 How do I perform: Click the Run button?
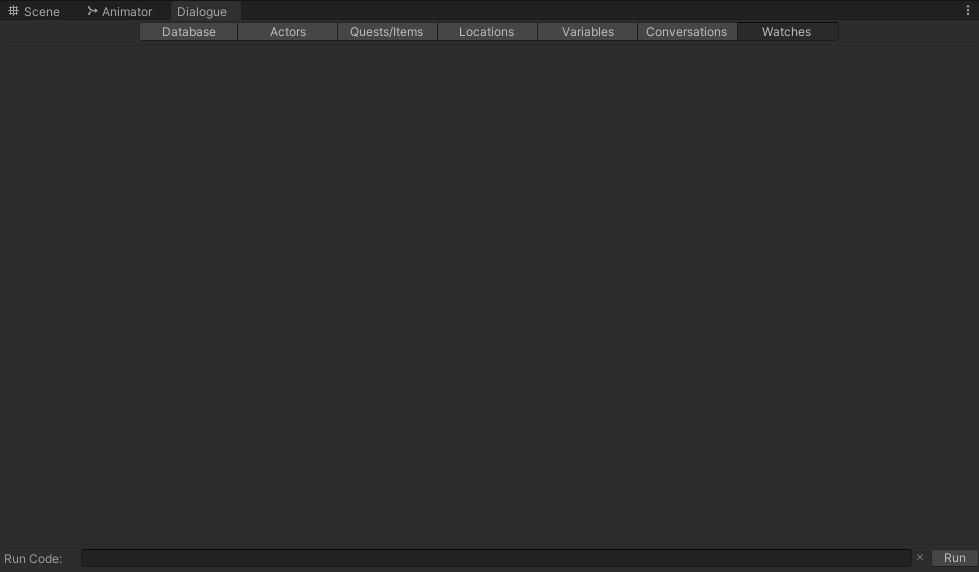(955, 558)
